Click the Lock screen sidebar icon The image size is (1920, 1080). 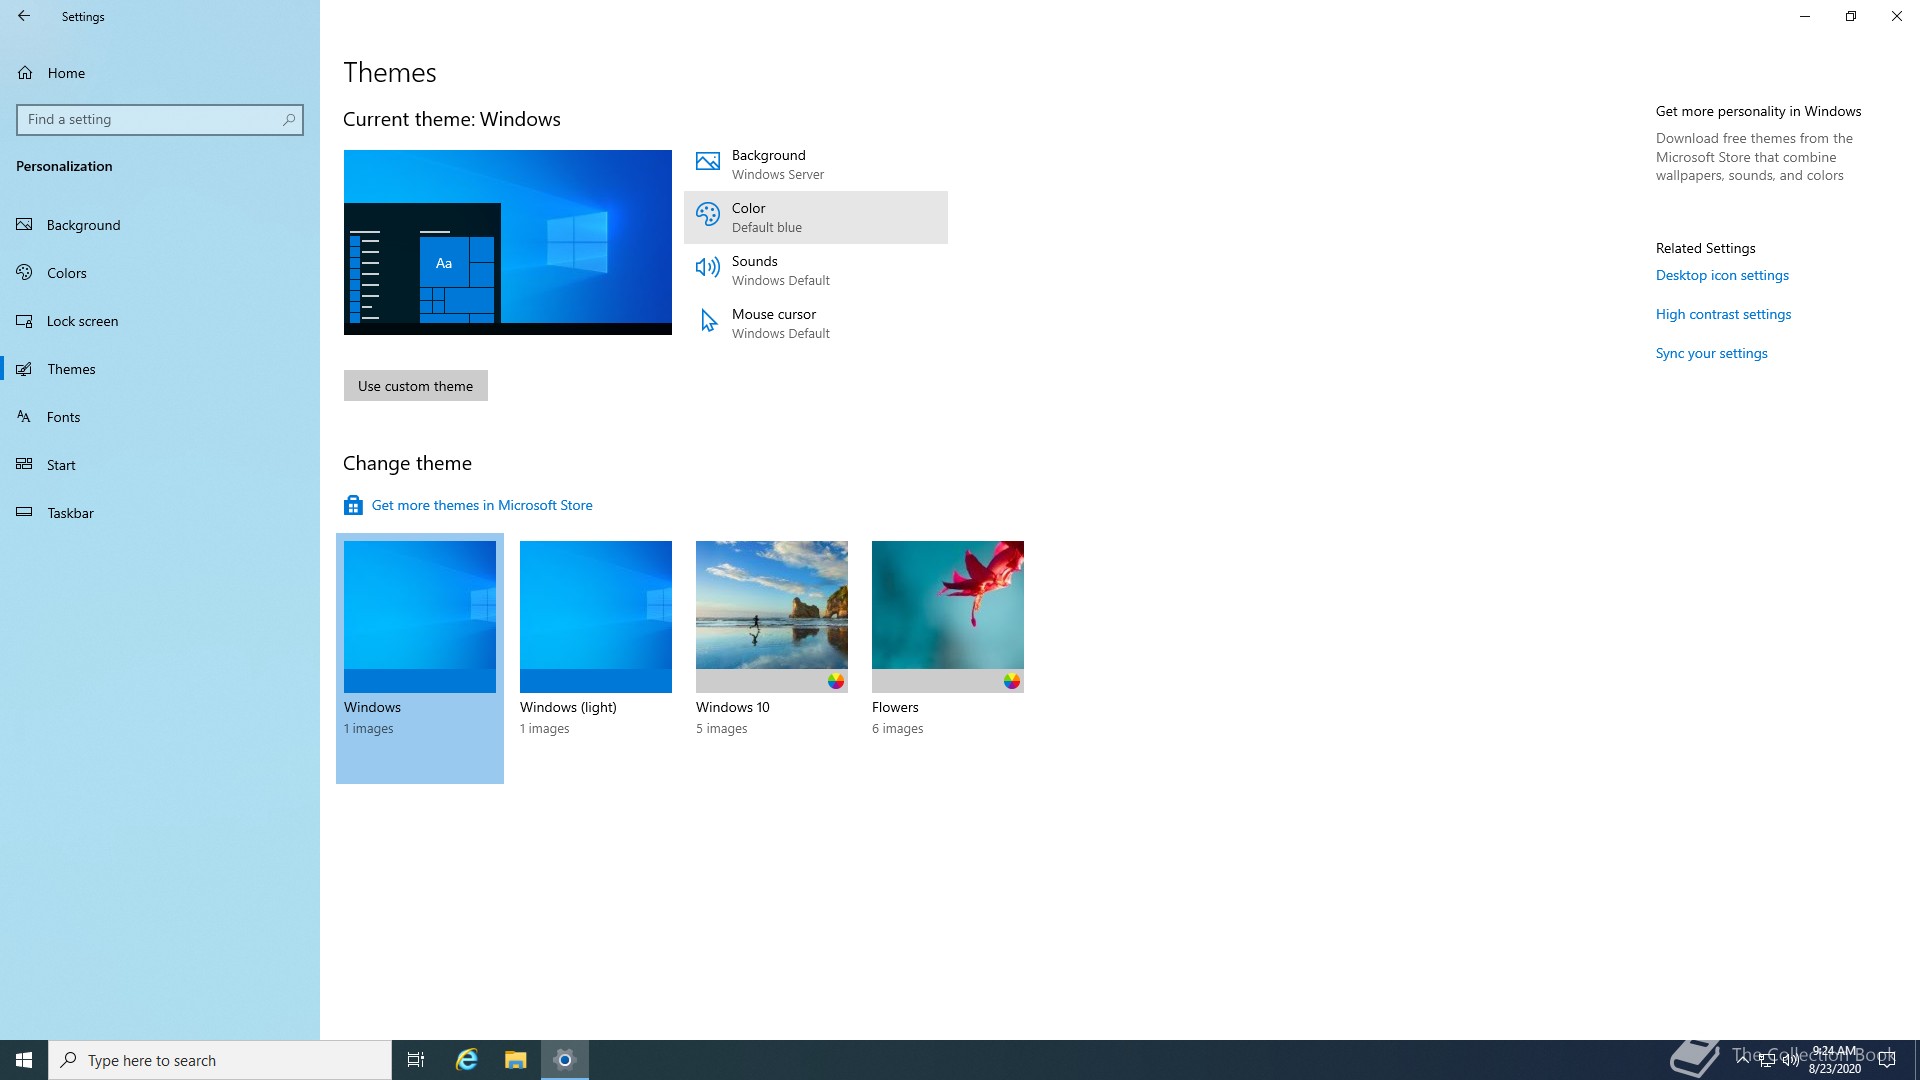(x=25, y=321)
